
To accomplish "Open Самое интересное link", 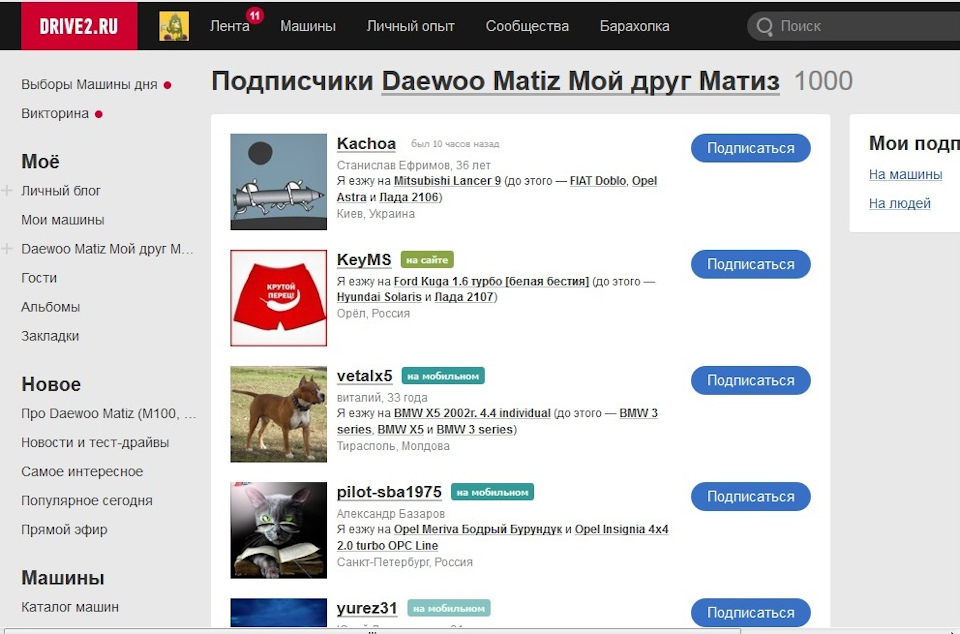I will pos(82,472).
